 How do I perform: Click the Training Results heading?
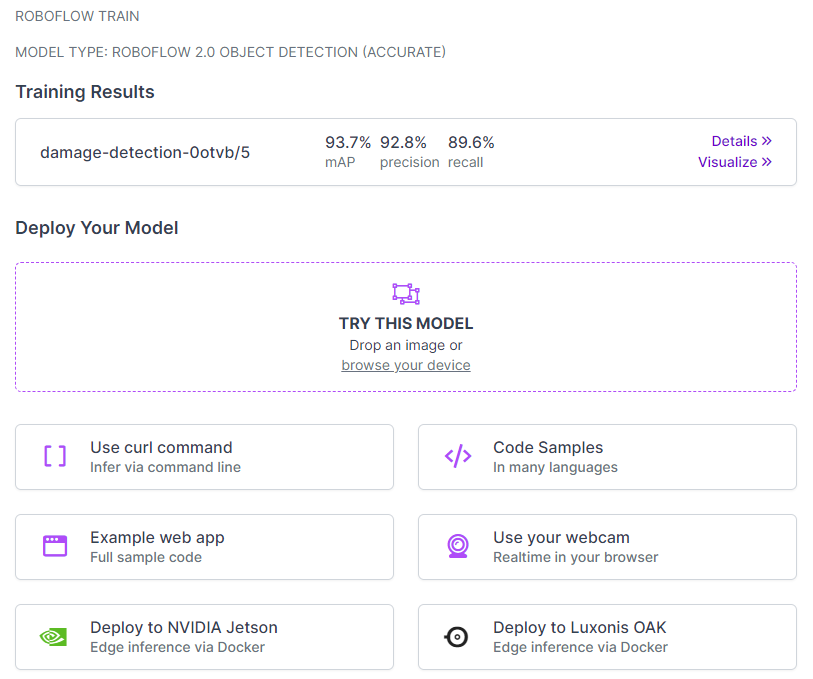pyautogui.click(x=85, y=92)
